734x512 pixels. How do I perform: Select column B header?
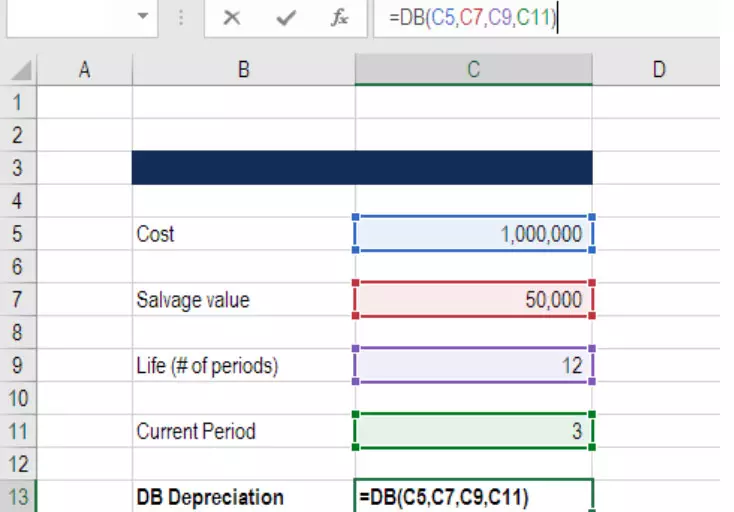243,70
